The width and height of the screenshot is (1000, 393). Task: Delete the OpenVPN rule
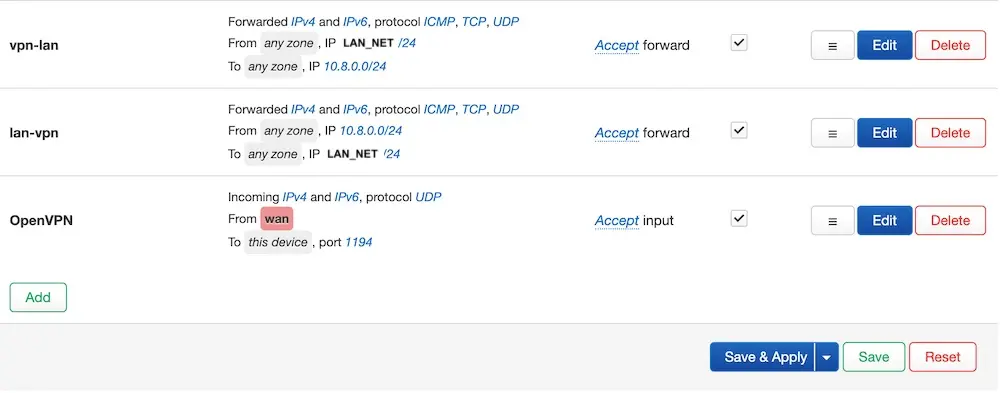950,221
